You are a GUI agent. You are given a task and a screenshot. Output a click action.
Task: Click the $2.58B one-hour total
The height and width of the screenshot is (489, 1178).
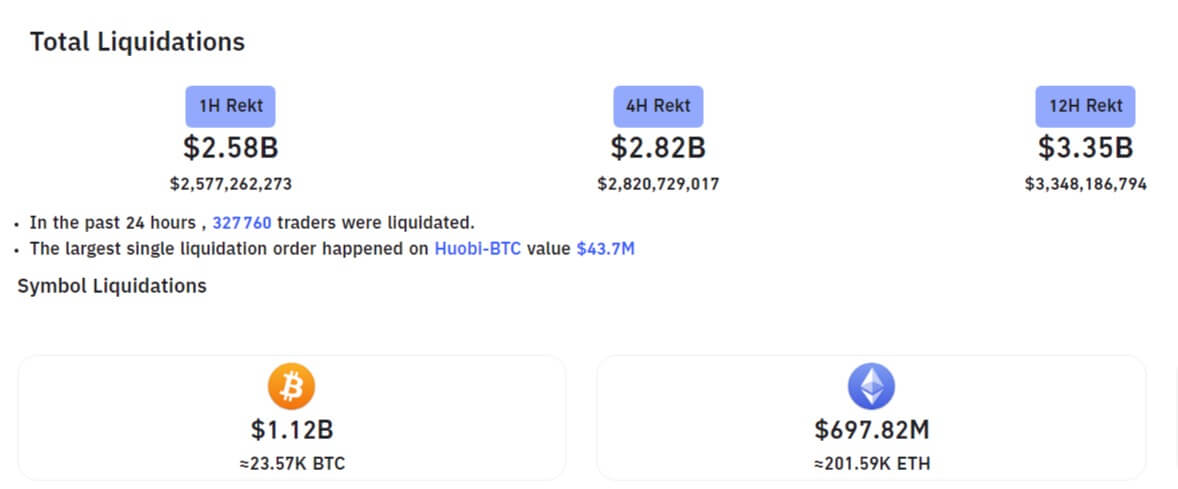pyautogui.click(x=230, y=148)
